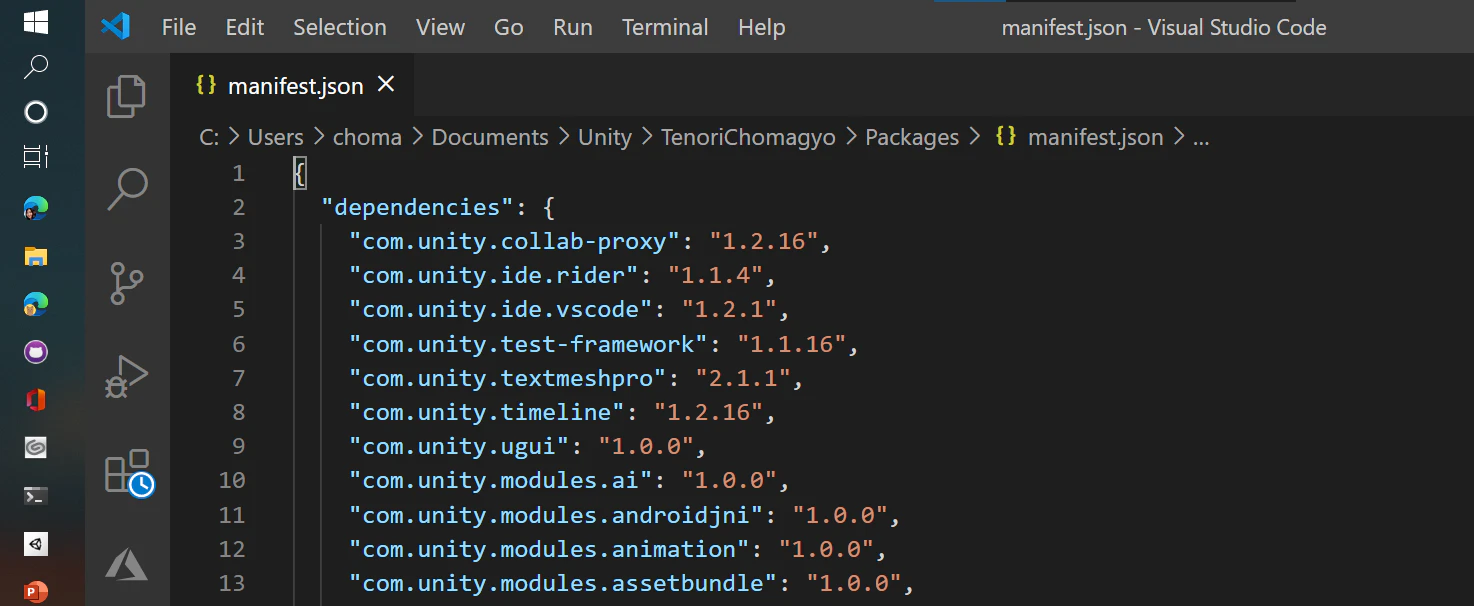Click the "1.1.4" version value
Screen dimensions: 1474x606
pos(716,275)
